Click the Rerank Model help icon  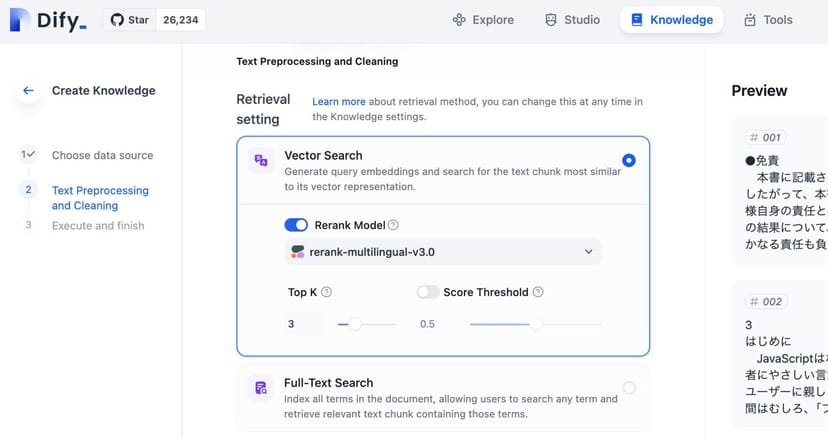393,226
